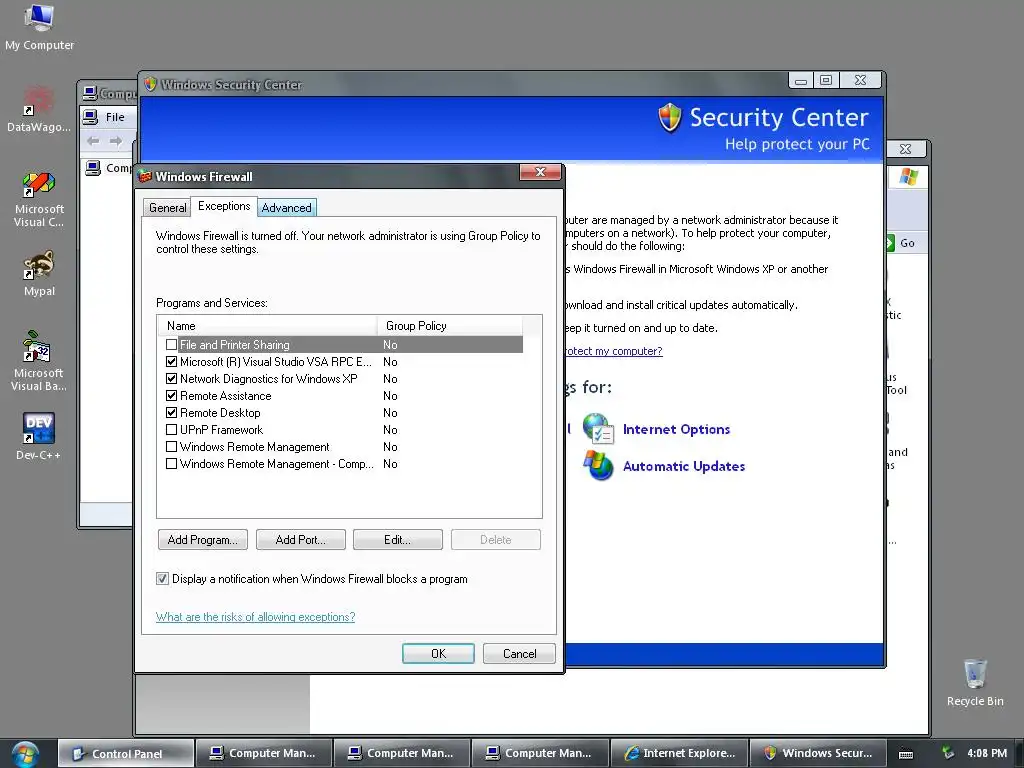
Task: Click OK in Windows Firewall dialog
Action: [x=438, y=653]
